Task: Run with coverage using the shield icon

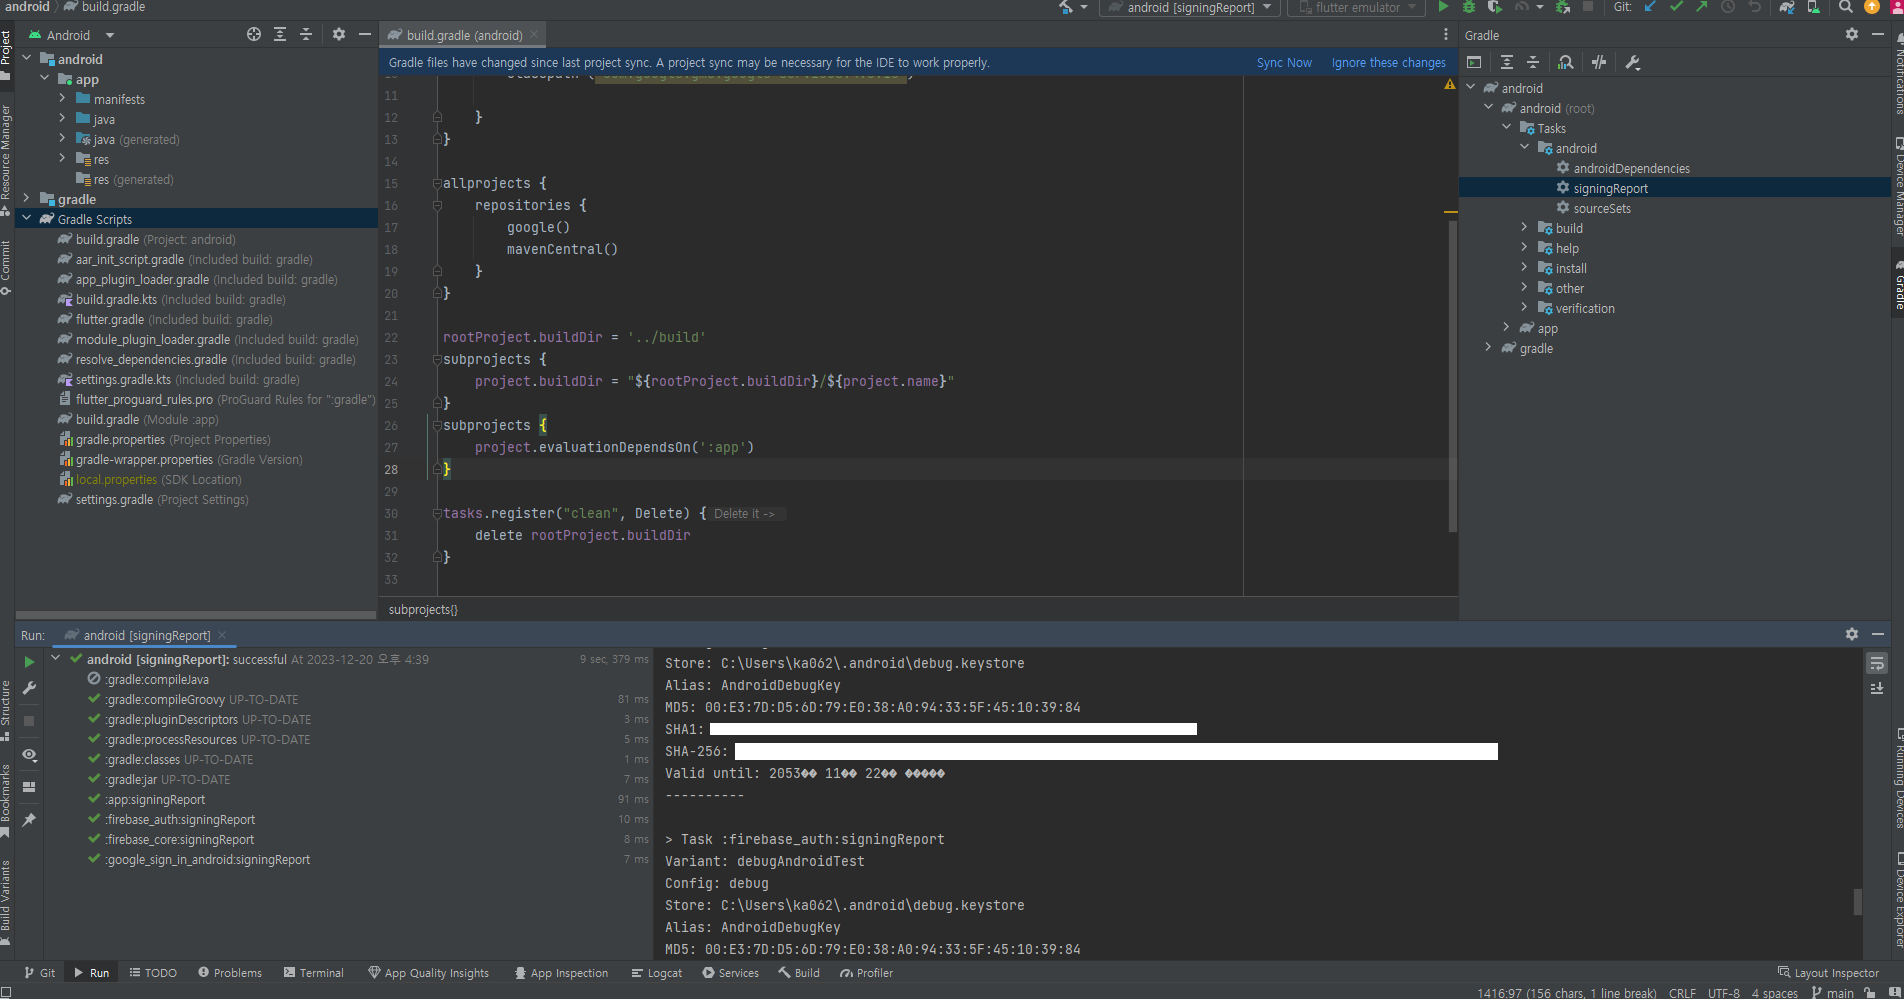Action: (1494, 7)
